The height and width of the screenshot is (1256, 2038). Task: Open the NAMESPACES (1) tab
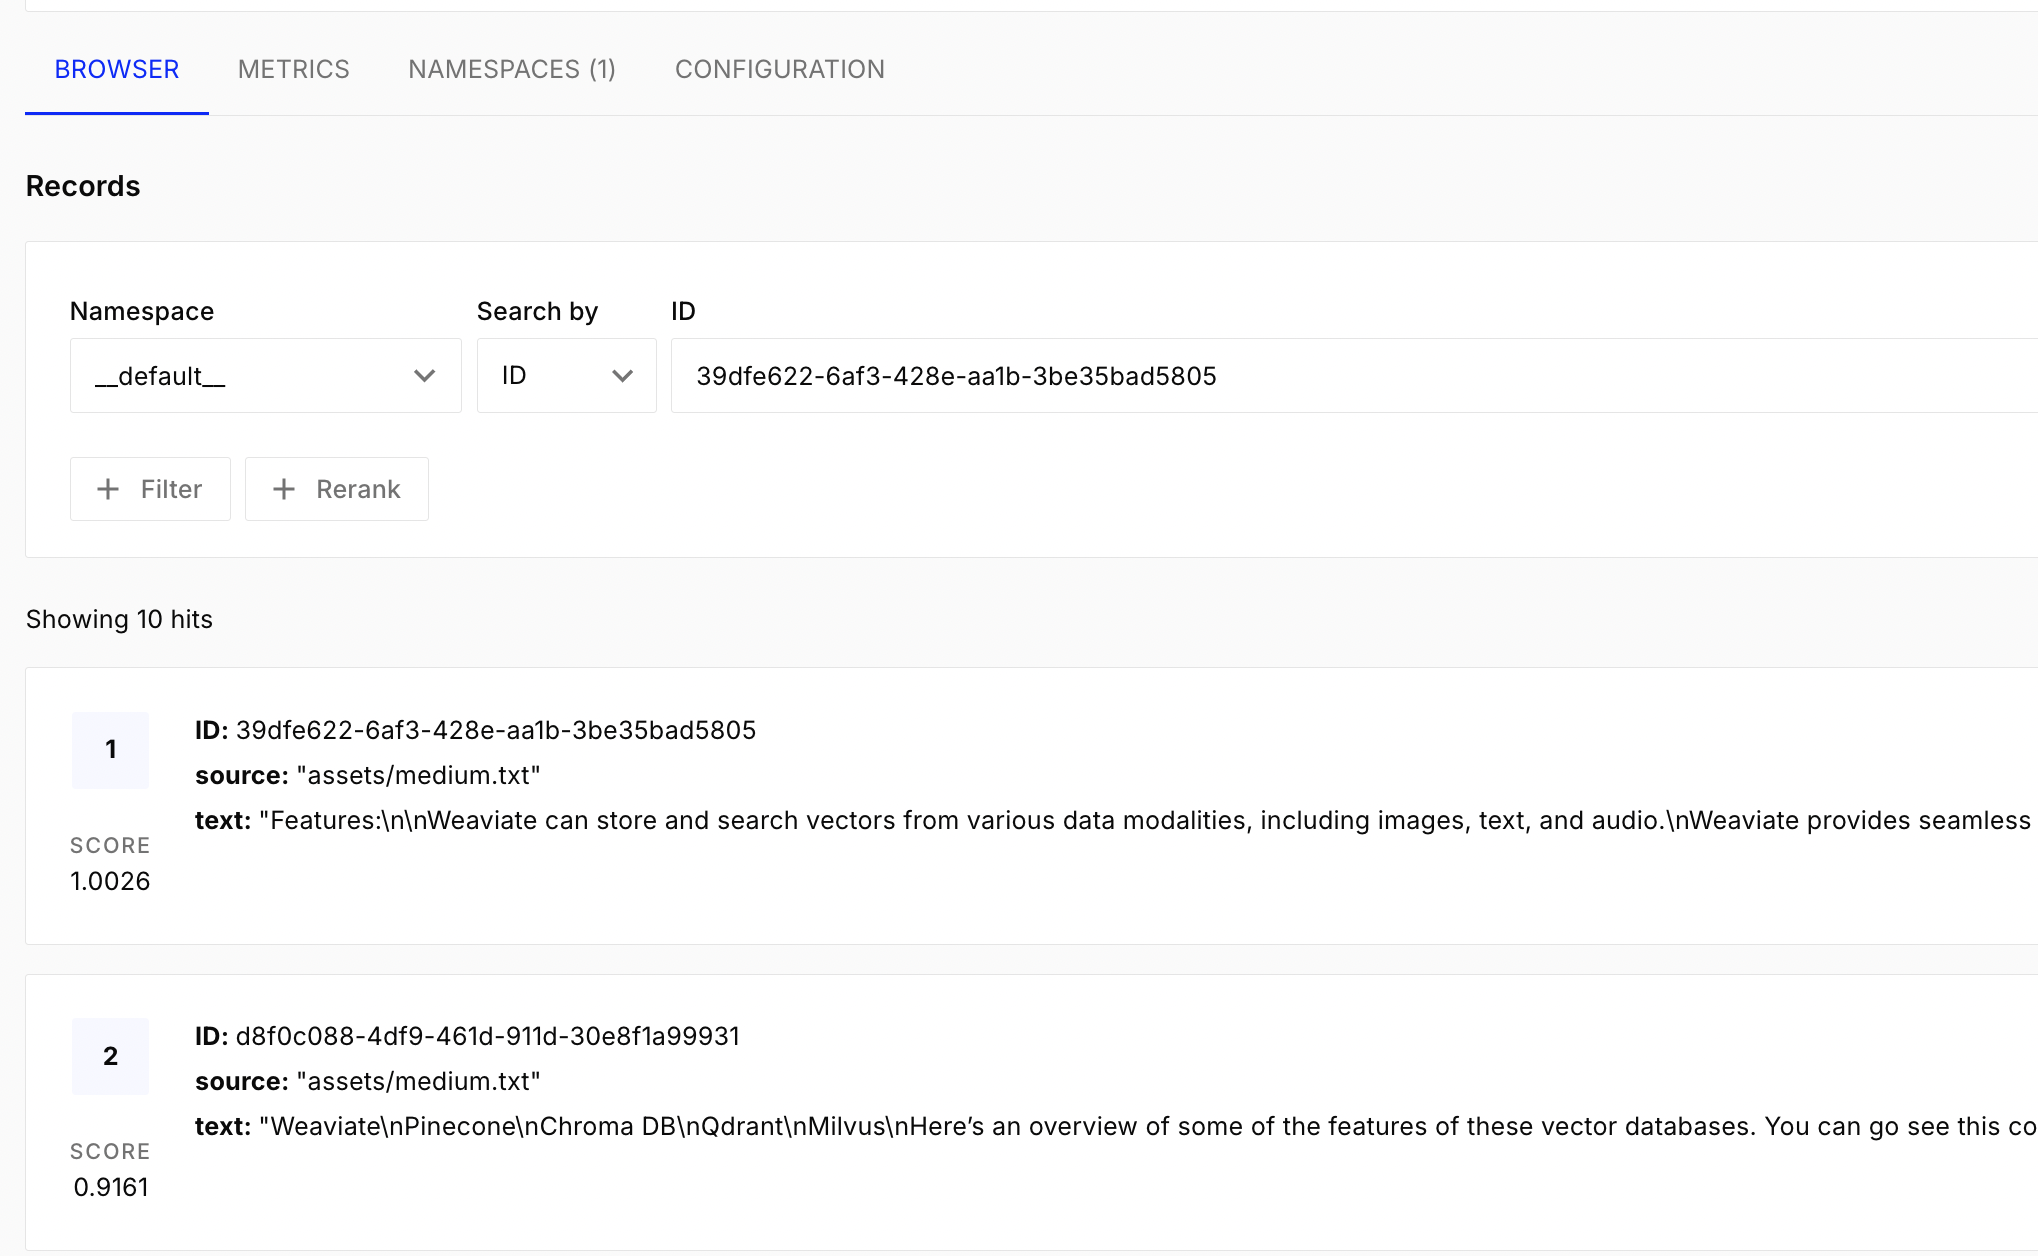click(x=511, y=69)
